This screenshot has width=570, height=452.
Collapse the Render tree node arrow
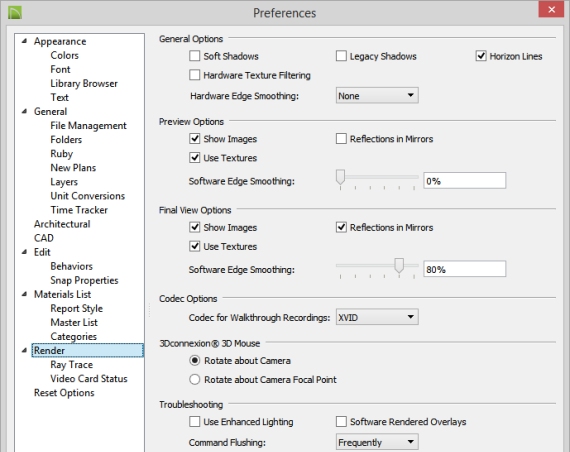click(x=24, y=351)
